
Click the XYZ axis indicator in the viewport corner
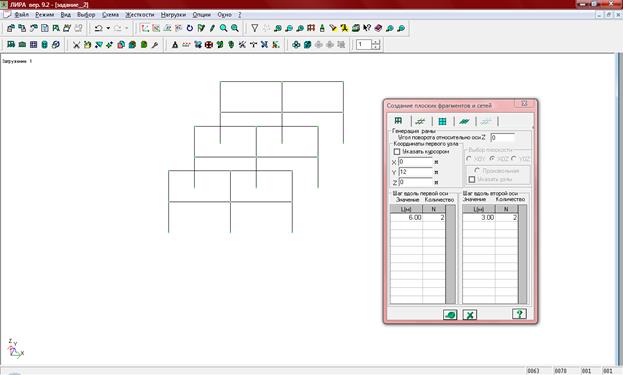point(16,348)
